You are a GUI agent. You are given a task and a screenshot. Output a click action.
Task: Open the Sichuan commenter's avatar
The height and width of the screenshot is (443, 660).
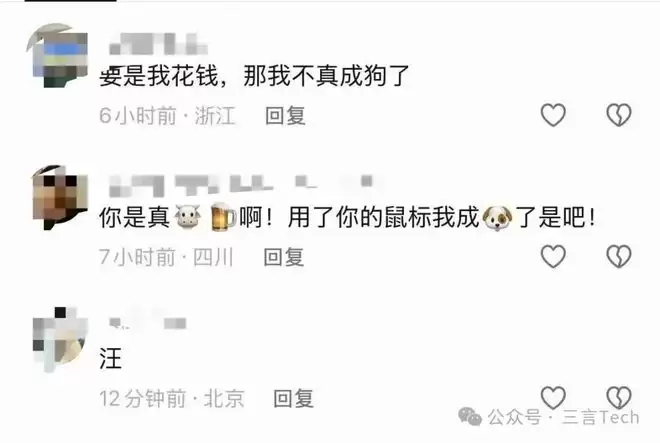click(59, 197)
